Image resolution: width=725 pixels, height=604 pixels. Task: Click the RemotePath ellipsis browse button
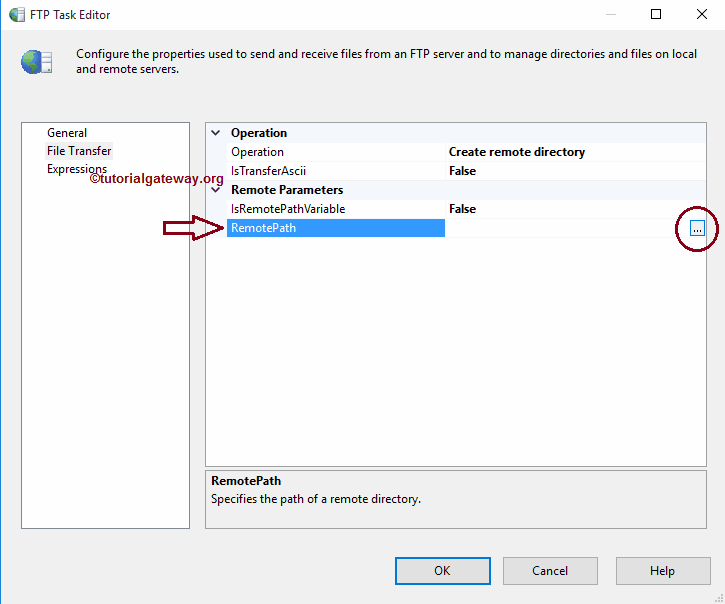697,228
